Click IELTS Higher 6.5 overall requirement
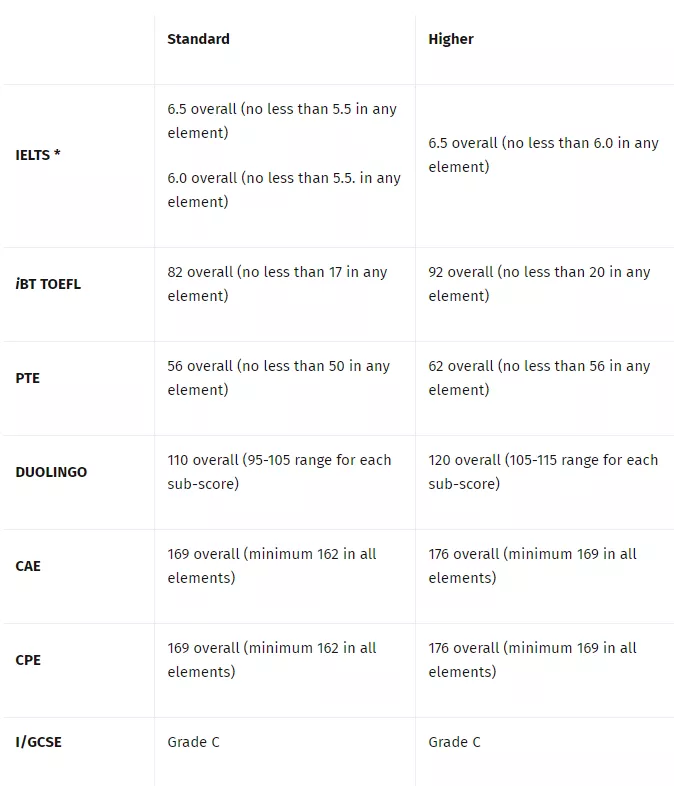The image size is (674, 786). [x=543, y=155]
